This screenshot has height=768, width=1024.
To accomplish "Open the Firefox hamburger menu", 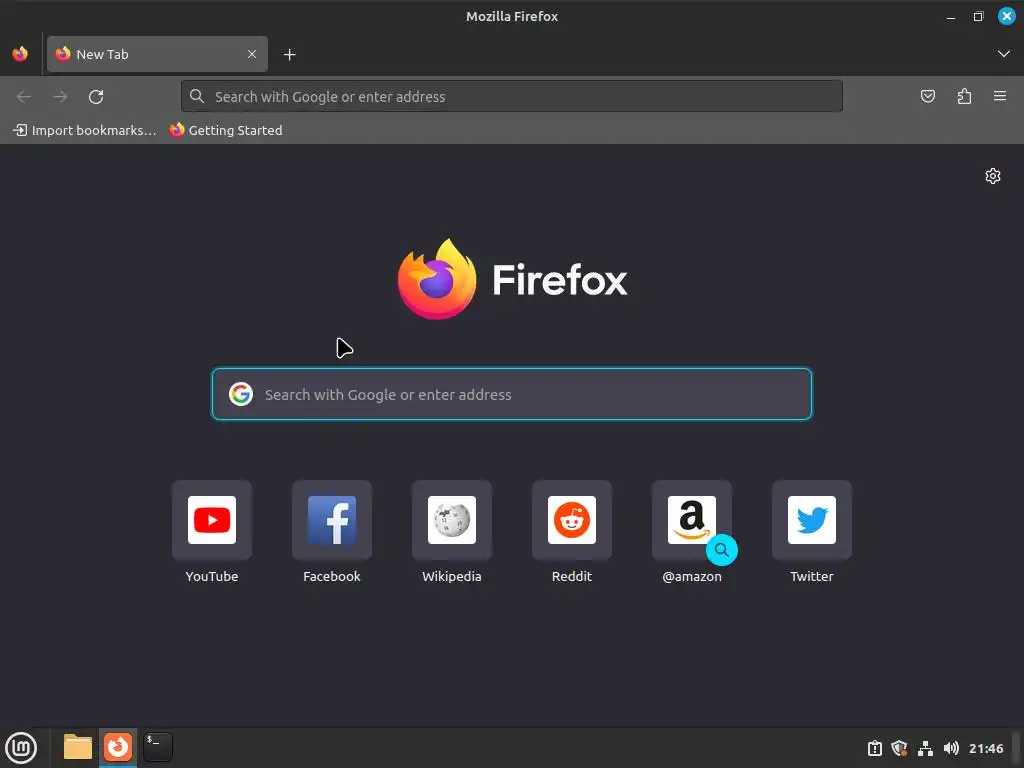I will (1000, 97).
